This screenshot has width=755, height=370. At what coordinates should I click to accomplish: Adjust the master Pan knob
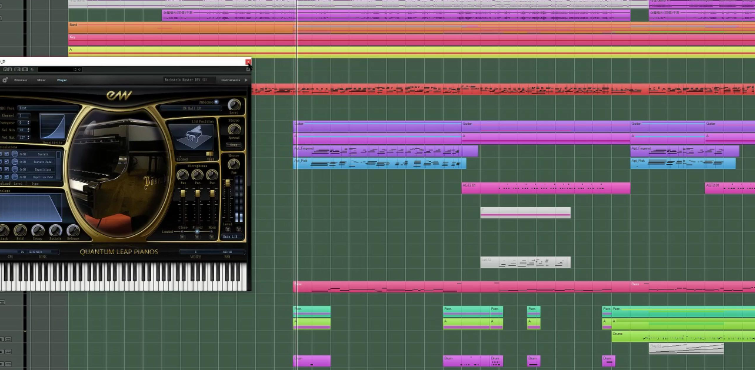[234, 164]
